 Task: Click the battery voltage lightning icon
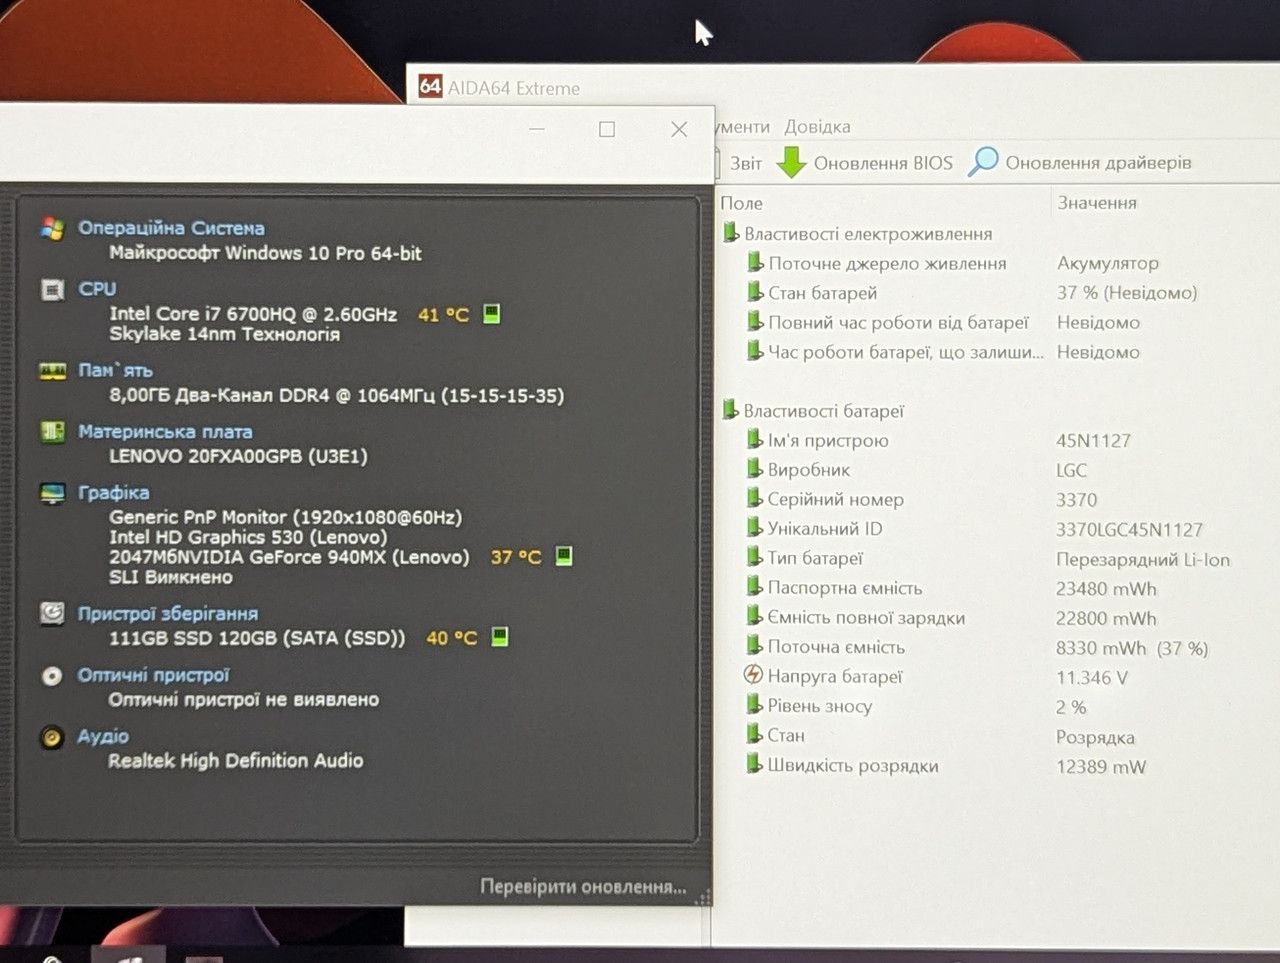click(x=753, y=676)
